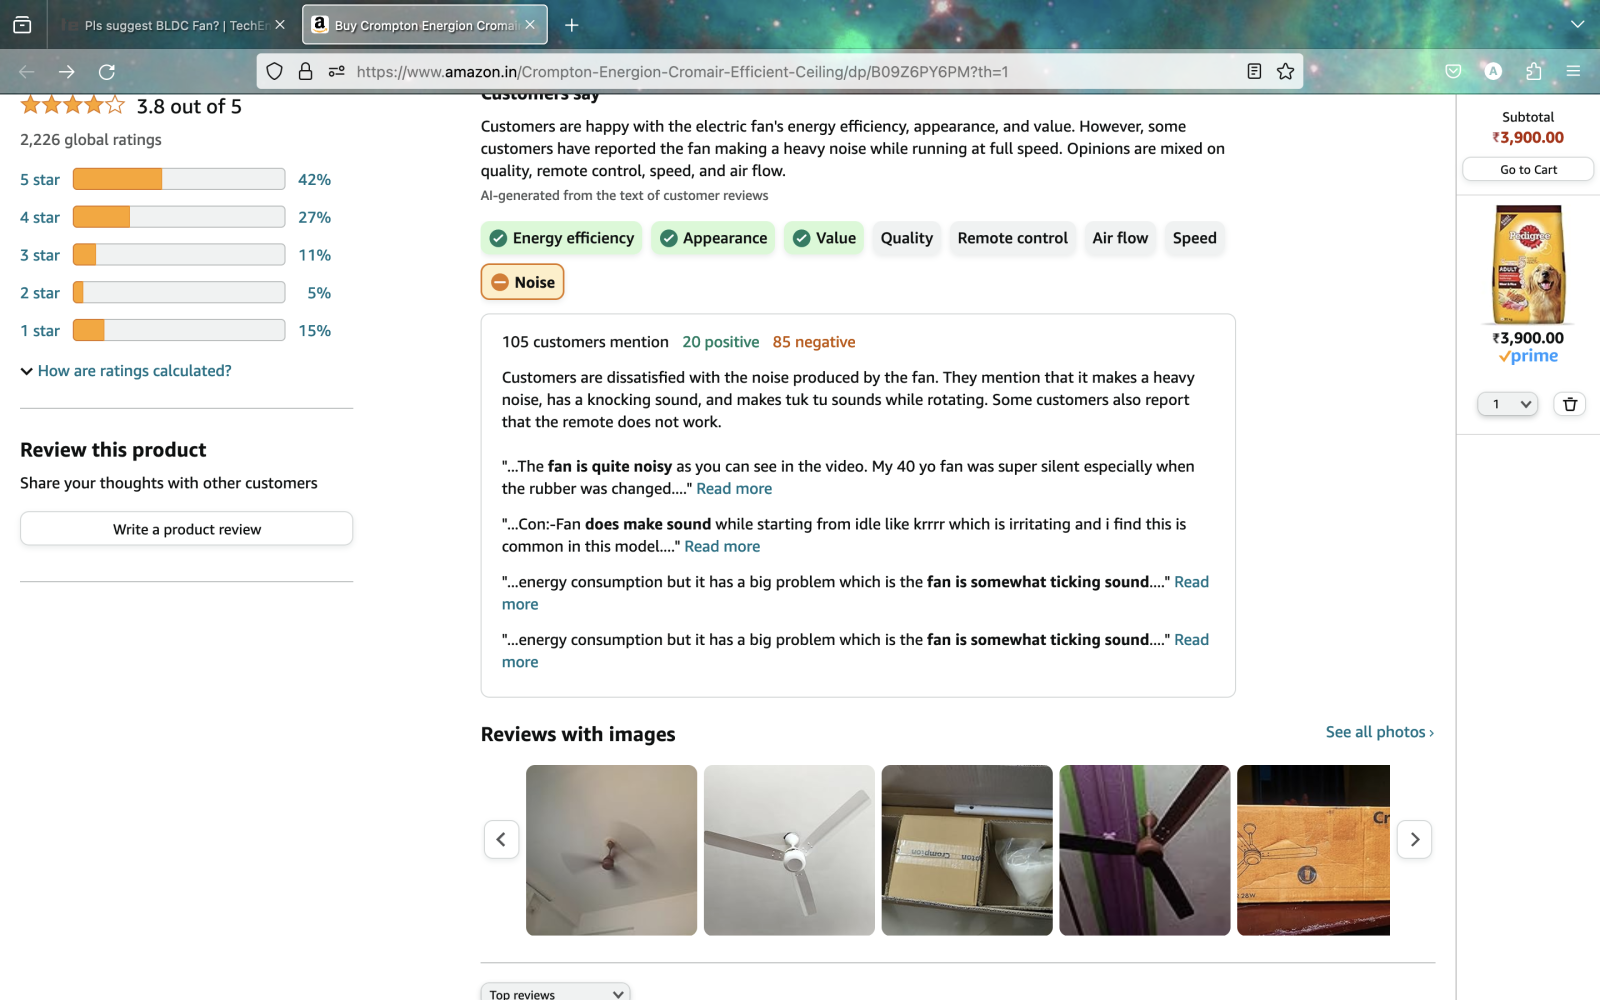
Task: Open a new browser tab
Action: click(572, 25)
